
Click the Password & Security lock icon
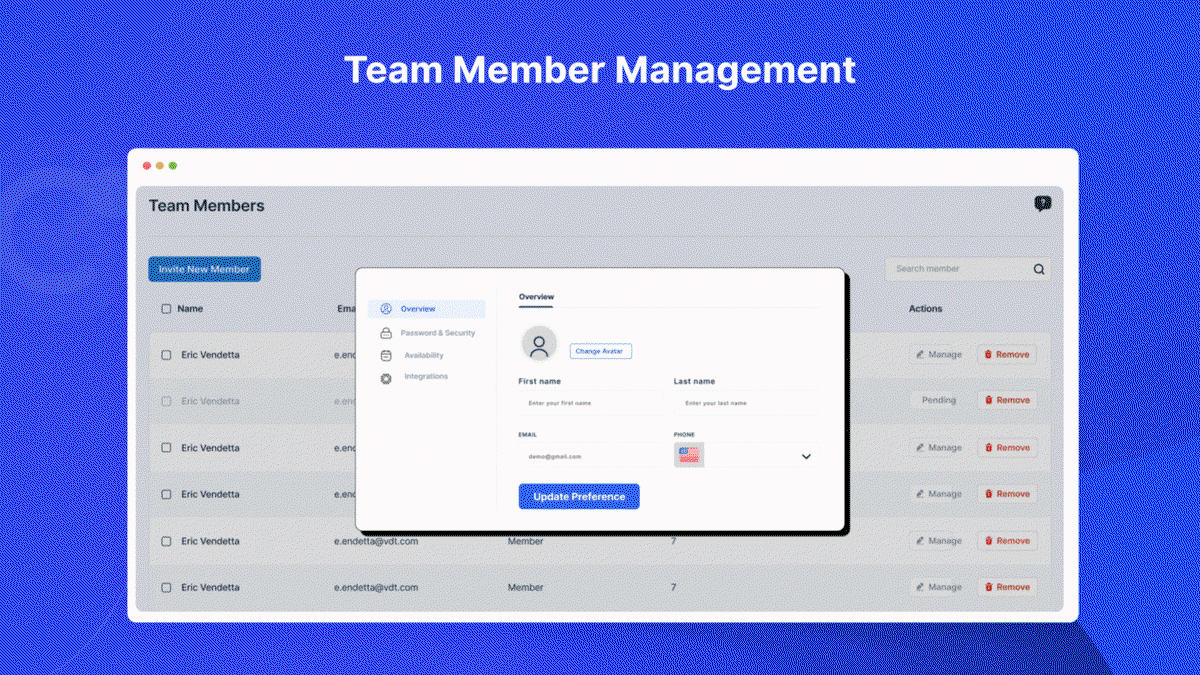386,332
